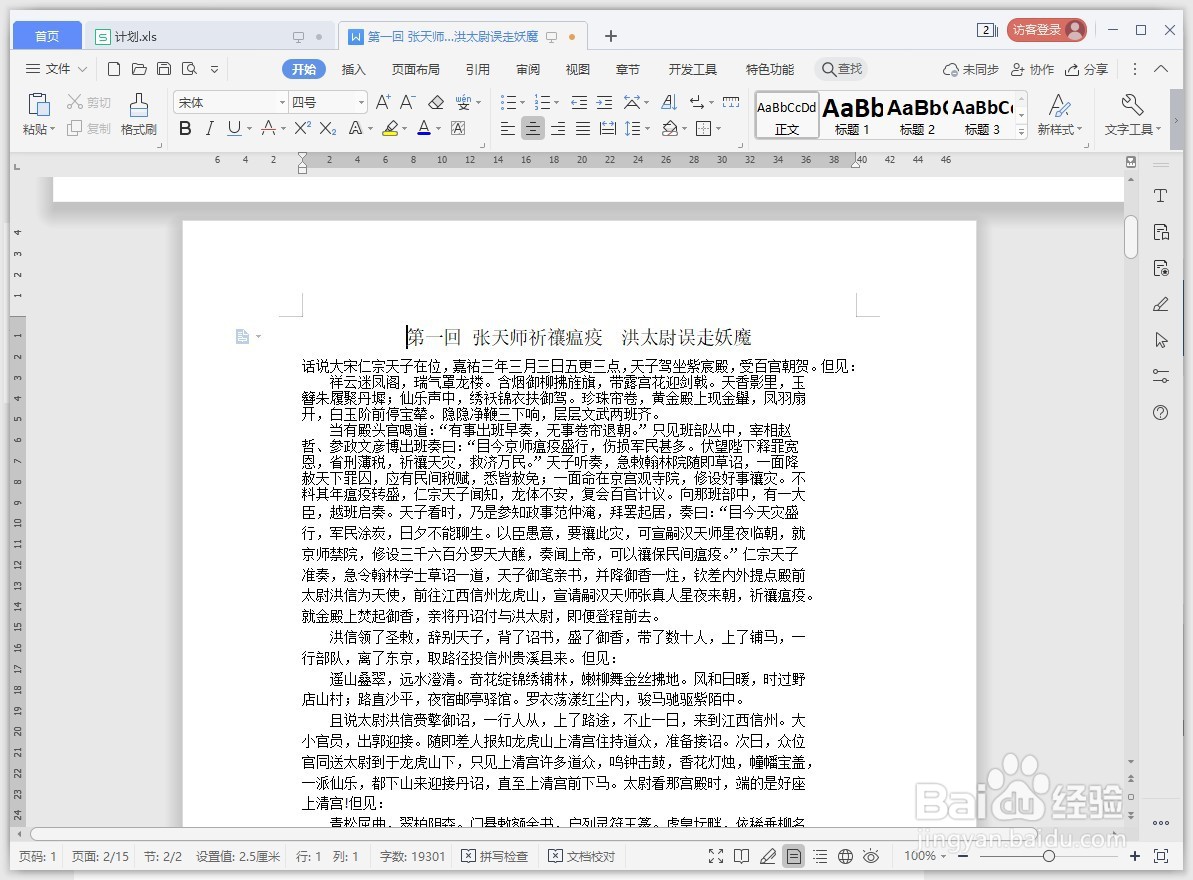Click the tab stops ruler icon
This screenshot has width=1193, height=880.
(731, 102)
